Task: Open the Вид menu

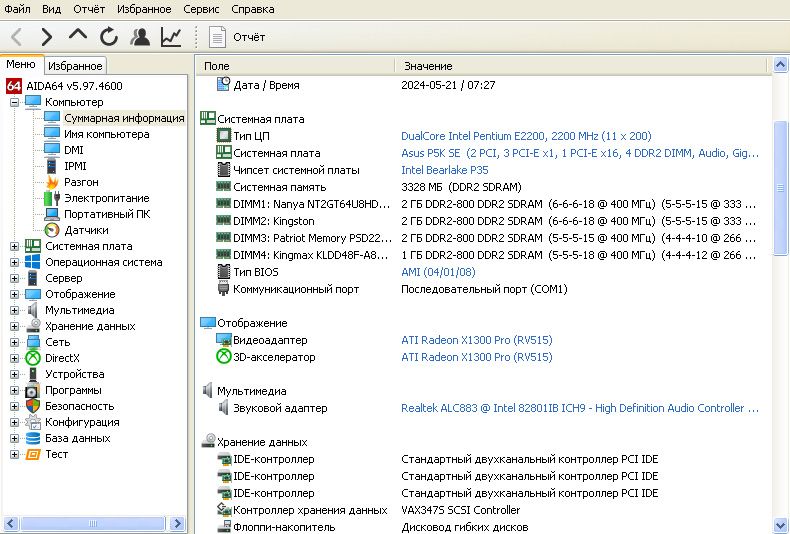Action: pos(51,9)
